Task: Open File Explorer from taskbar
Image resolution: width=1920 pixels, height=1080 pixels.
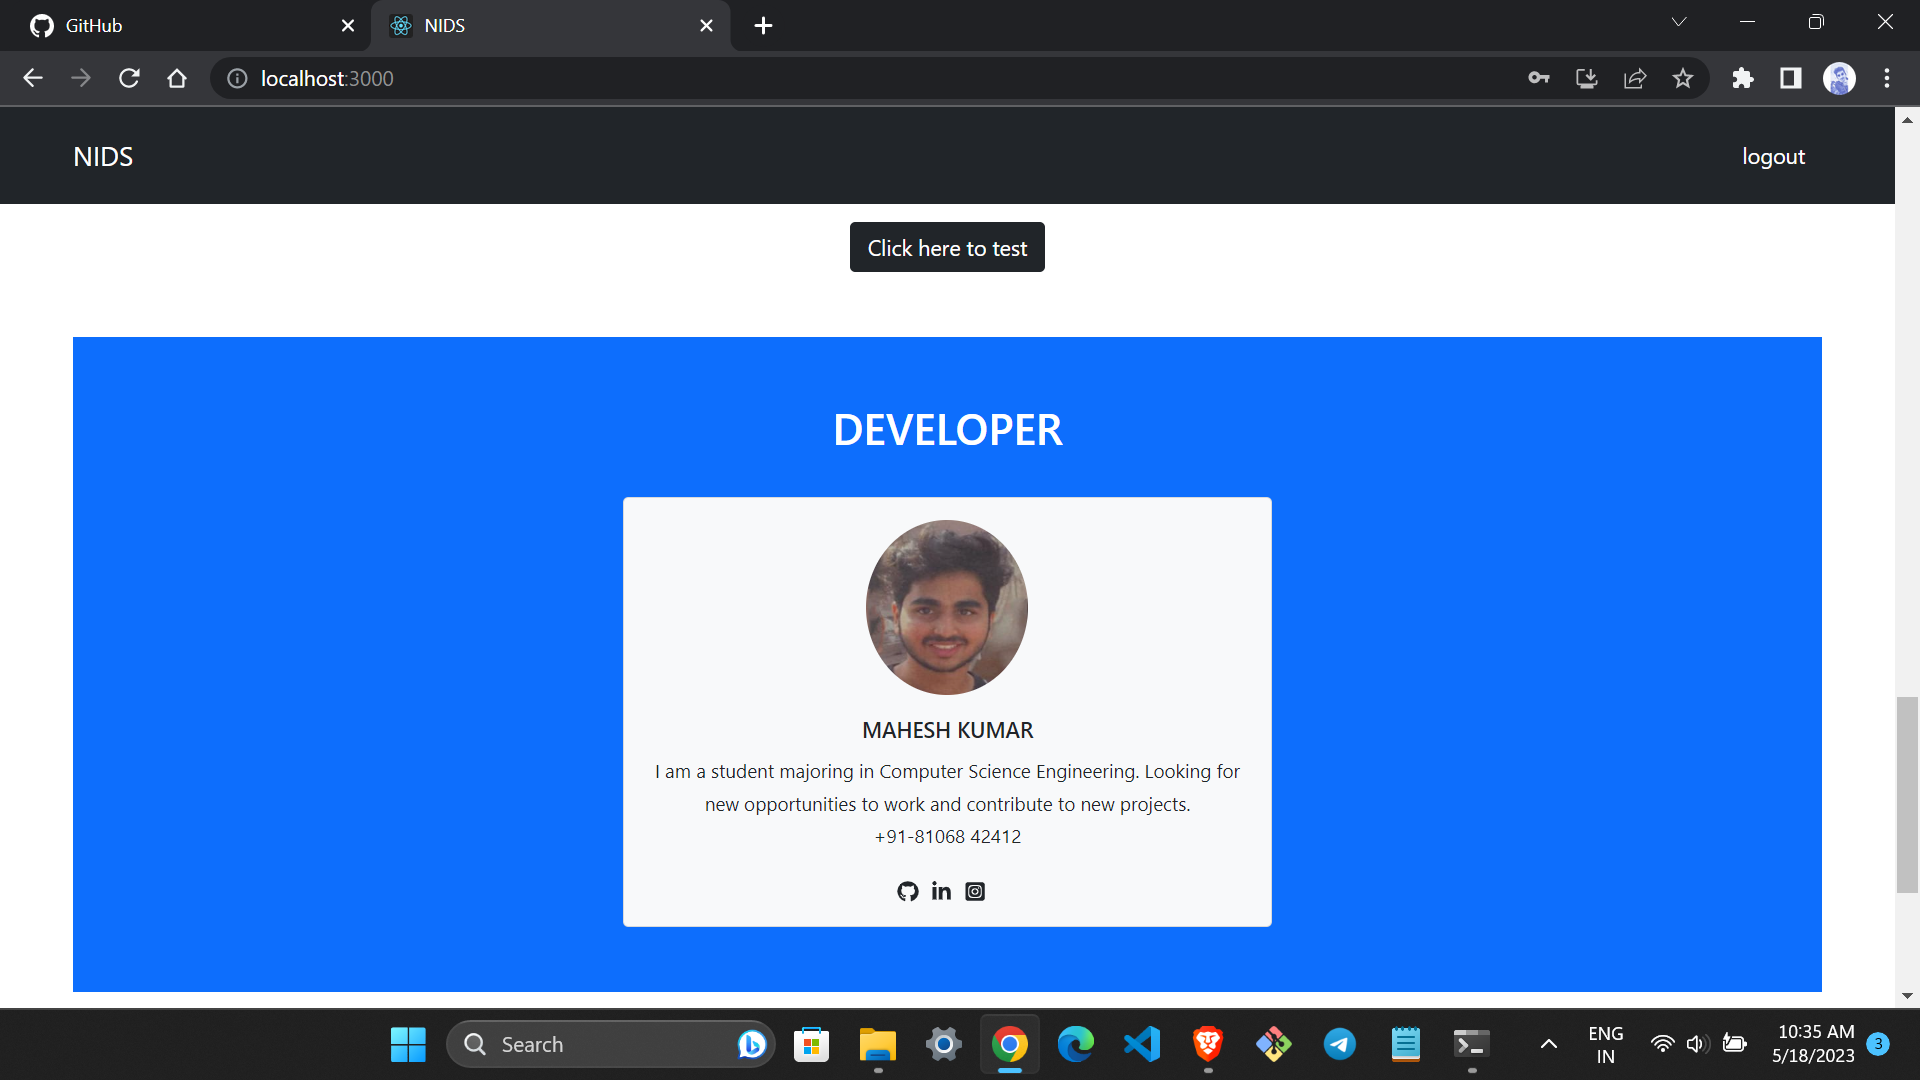Action: pos(878,1044)
